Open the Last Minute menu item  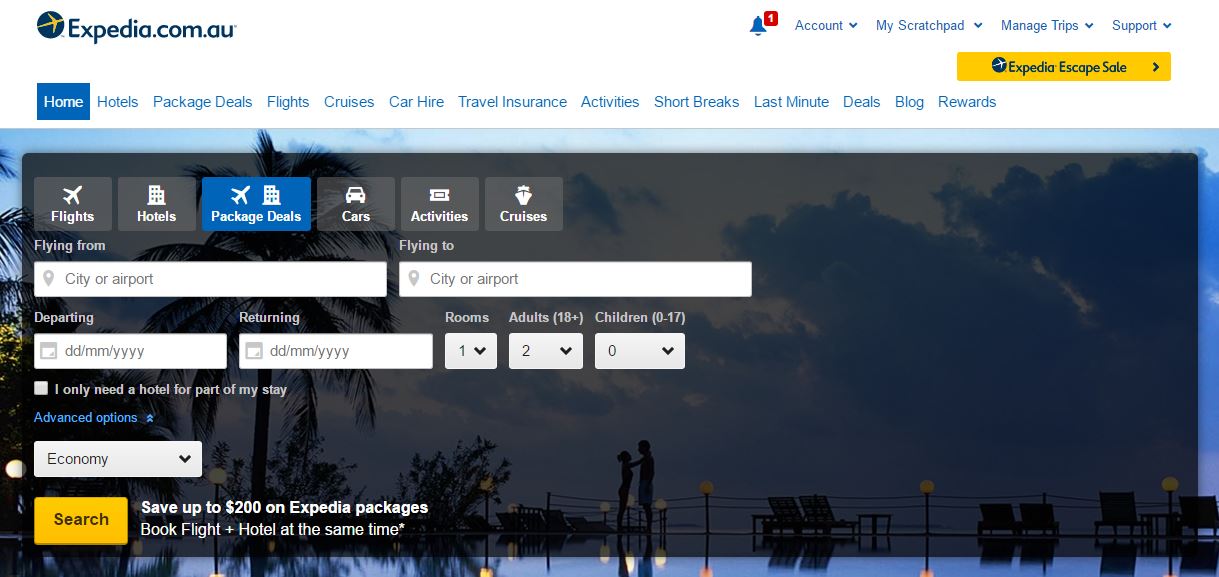tap(790, 101)
